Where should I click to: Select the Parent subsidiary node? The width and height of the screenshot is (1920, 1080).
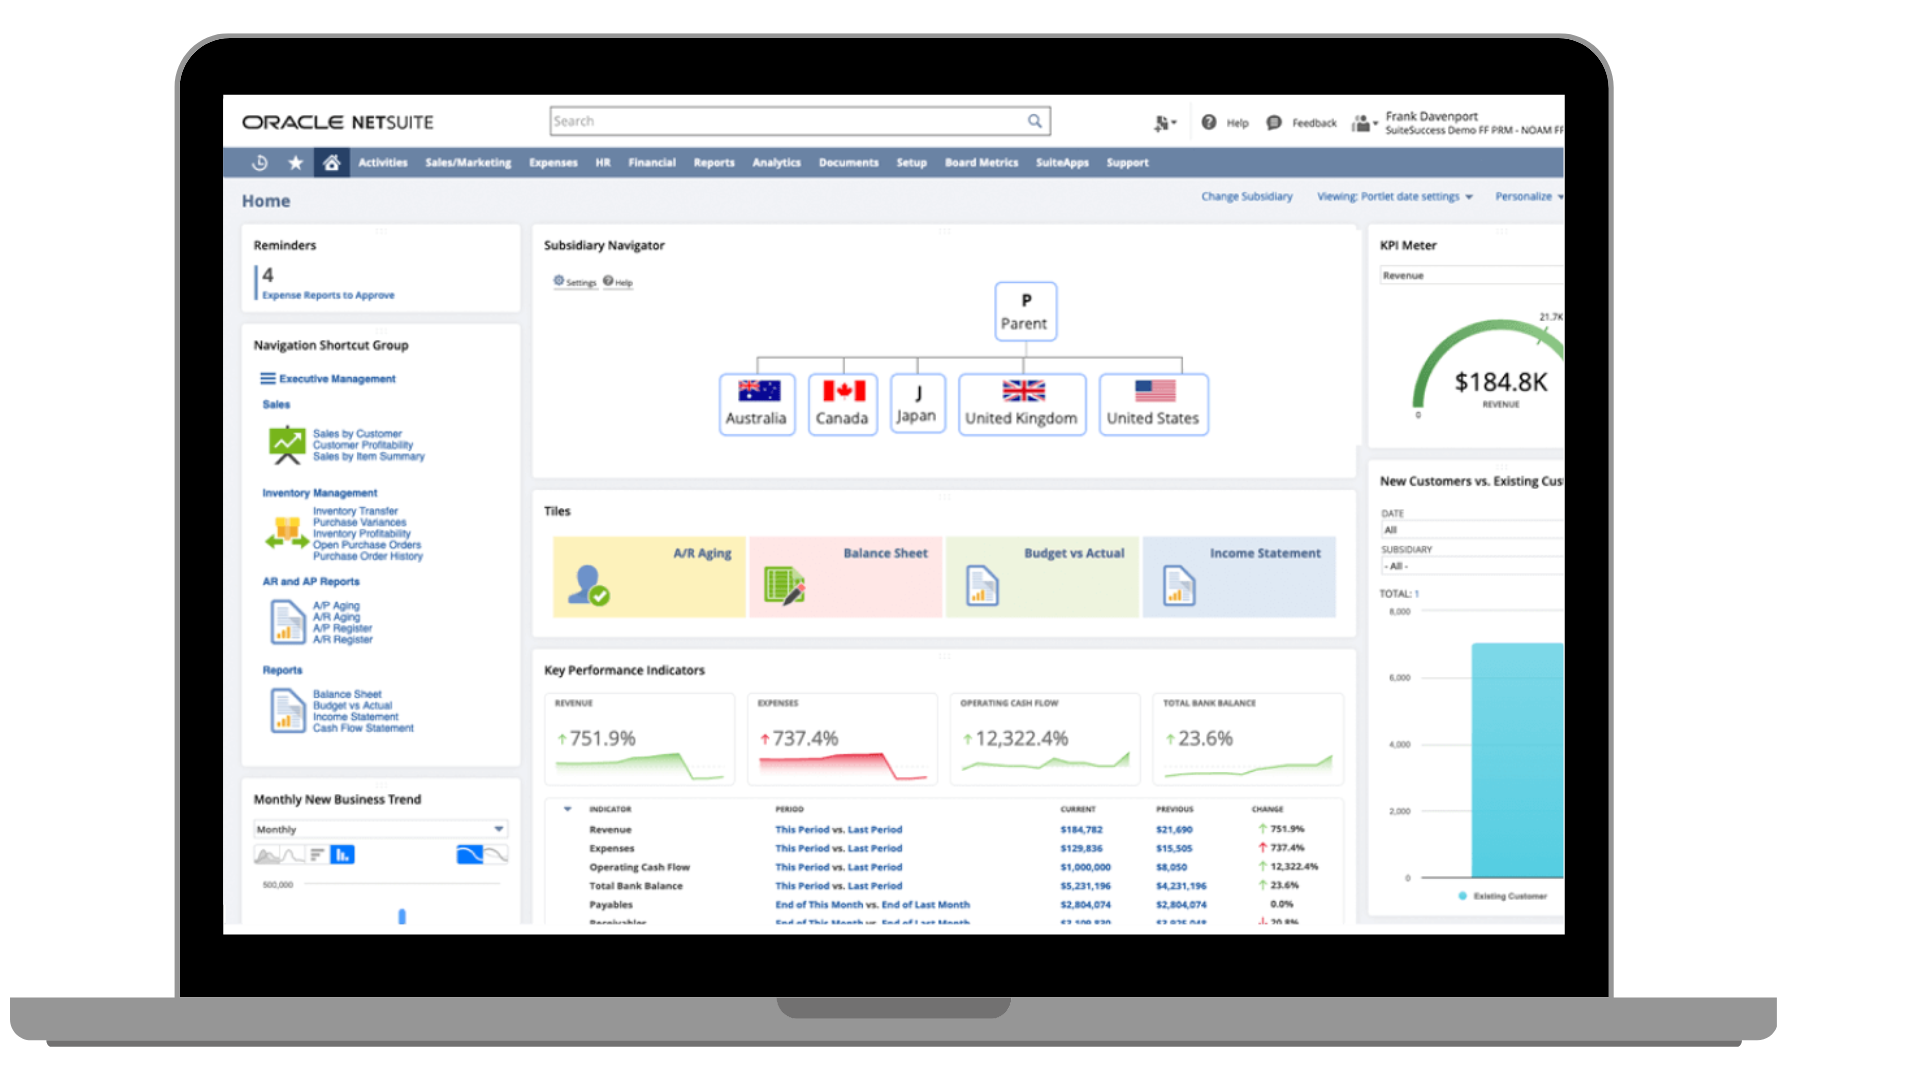(1026, 312)
